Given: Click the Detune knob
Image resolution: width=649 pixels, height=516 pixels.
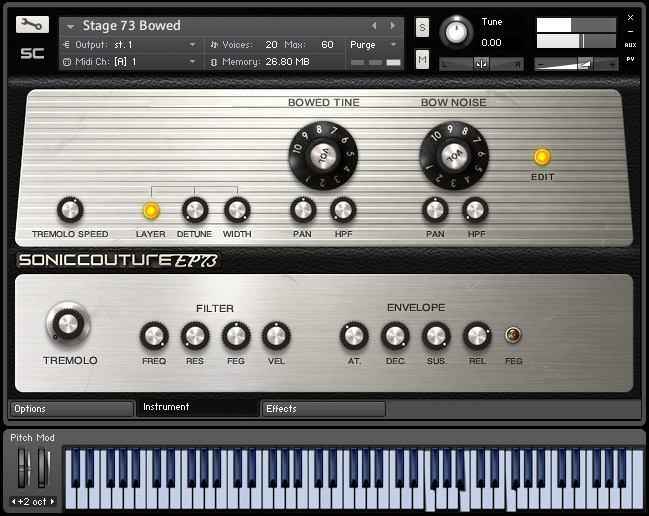Looking at the screenshot, I should click(x=195, y=210).
